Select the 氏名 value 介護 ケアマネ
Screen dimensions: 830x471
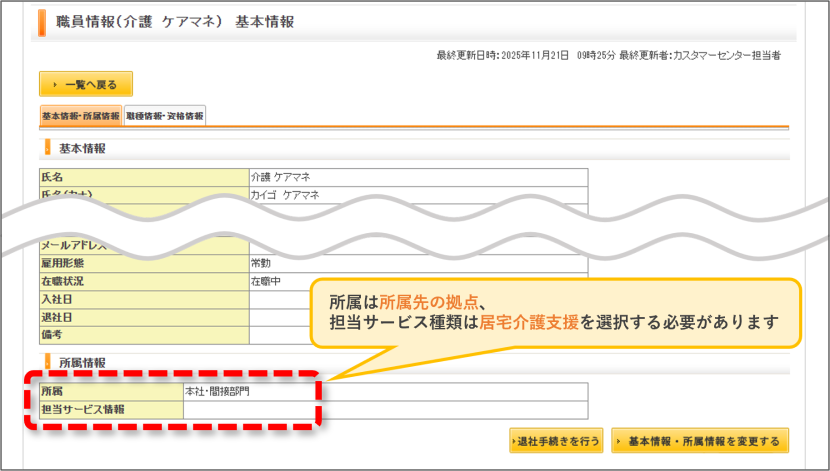[x=281, y=177]
